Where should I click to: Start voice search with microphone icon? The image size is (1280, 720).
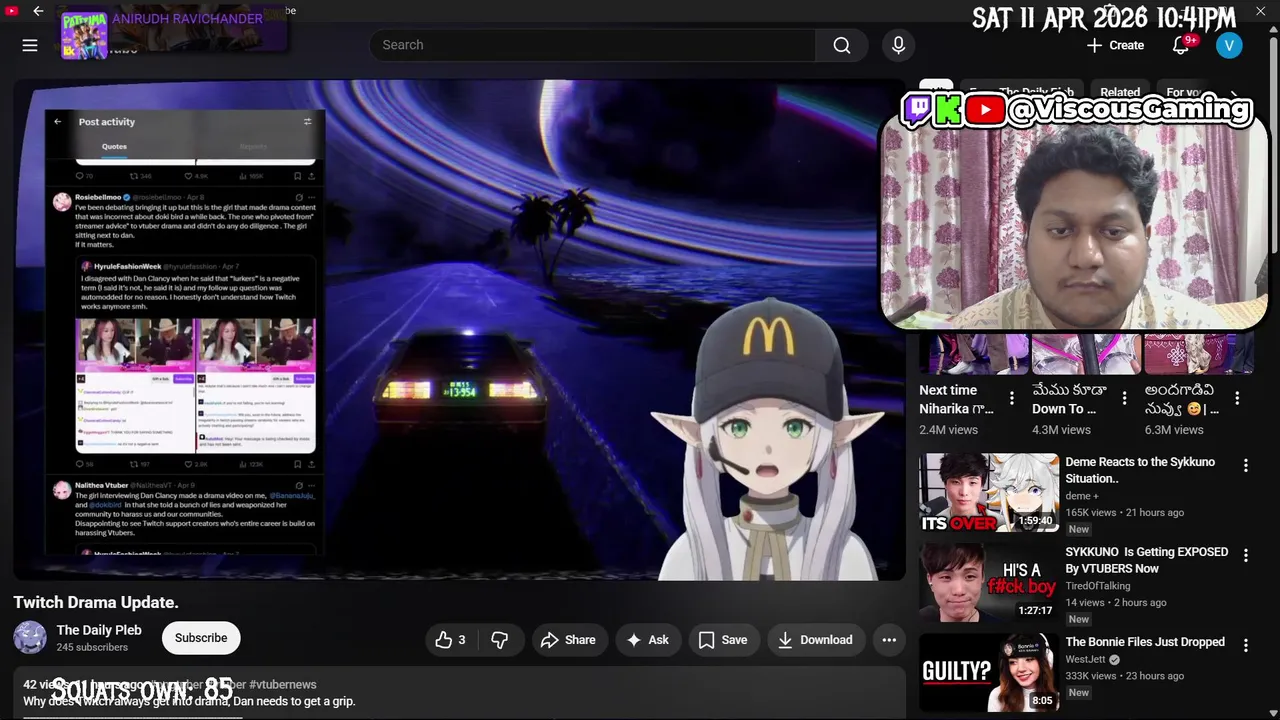pyautogui.click(x=898, y=45)
